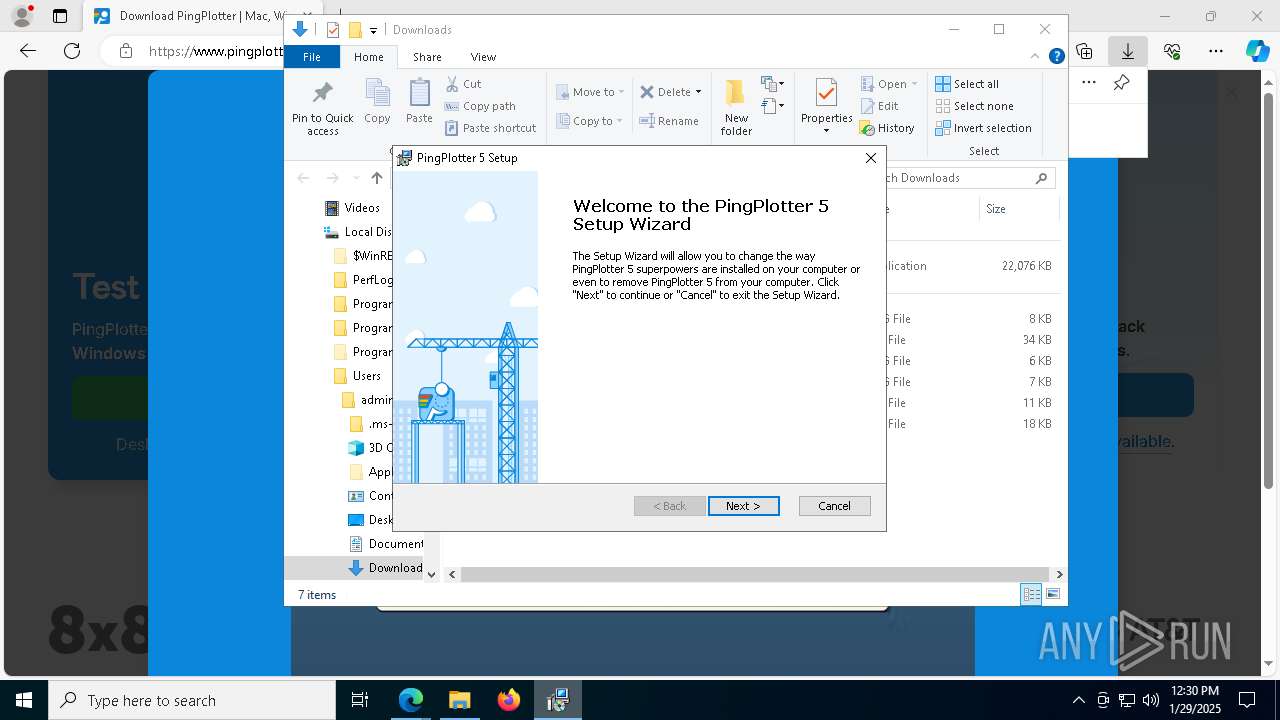The height and width of the screenshot is (720, 1280).
Task: Refresh the PingPlotter page in Edge
Action: point(72,51)
